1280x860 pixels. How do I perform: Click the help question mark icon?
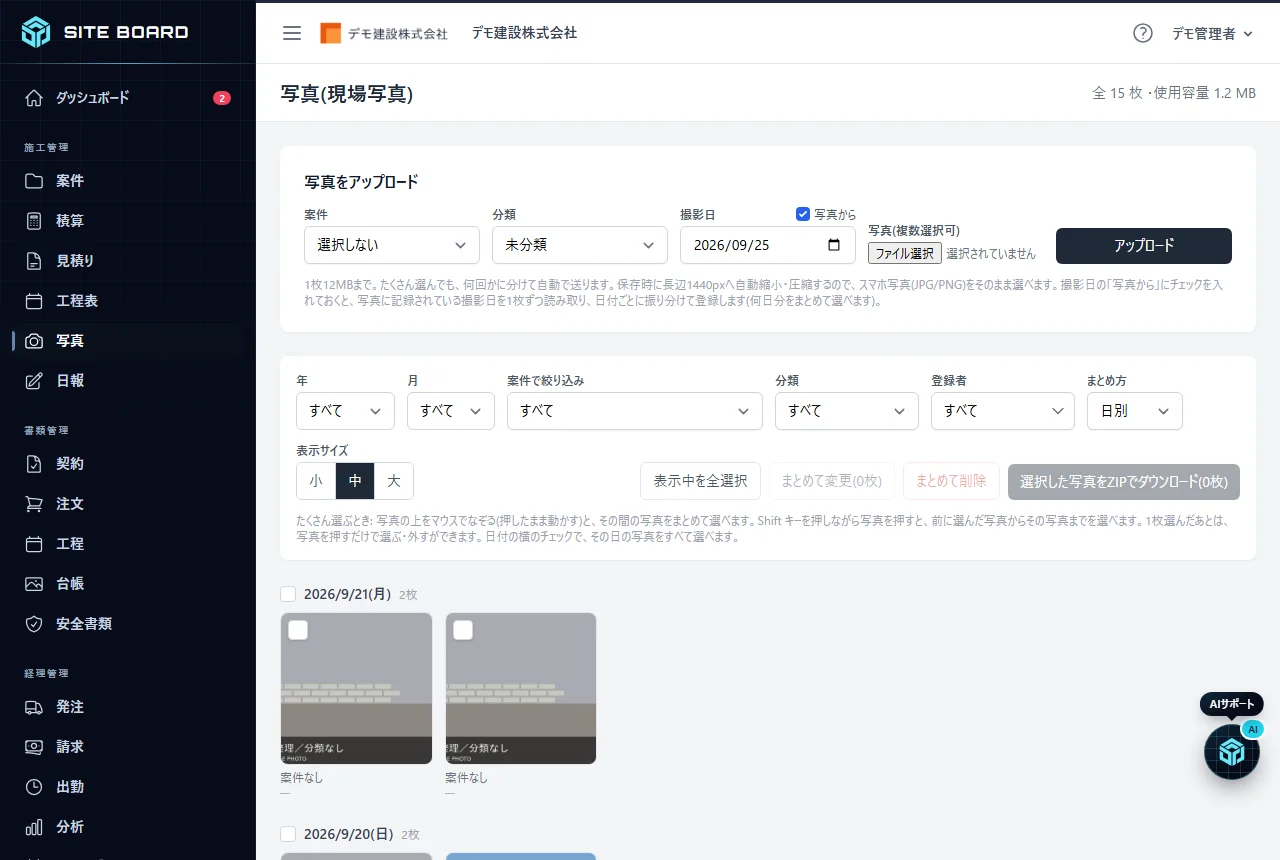(x=1143, y=33)
